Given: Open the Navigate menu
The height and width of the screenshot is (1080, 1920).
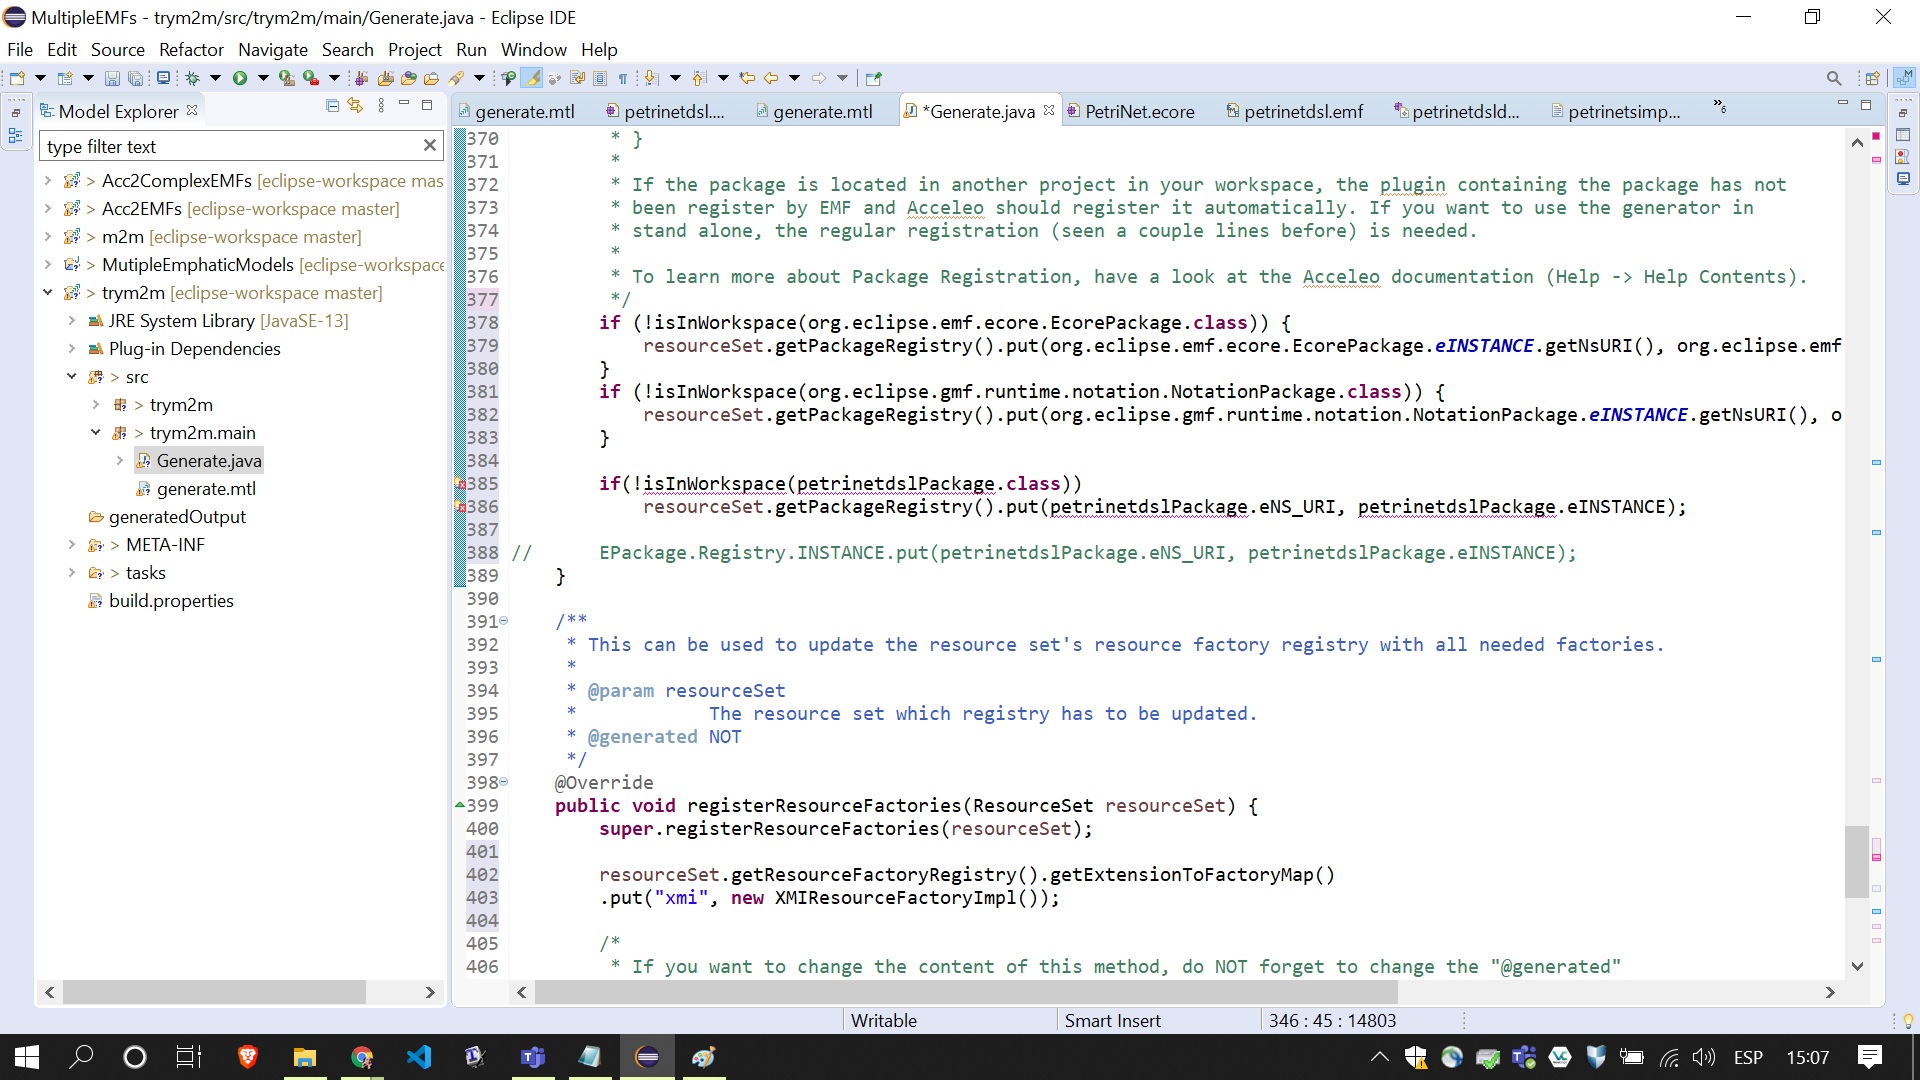Looking at the screenshot, I should (273, 50).
